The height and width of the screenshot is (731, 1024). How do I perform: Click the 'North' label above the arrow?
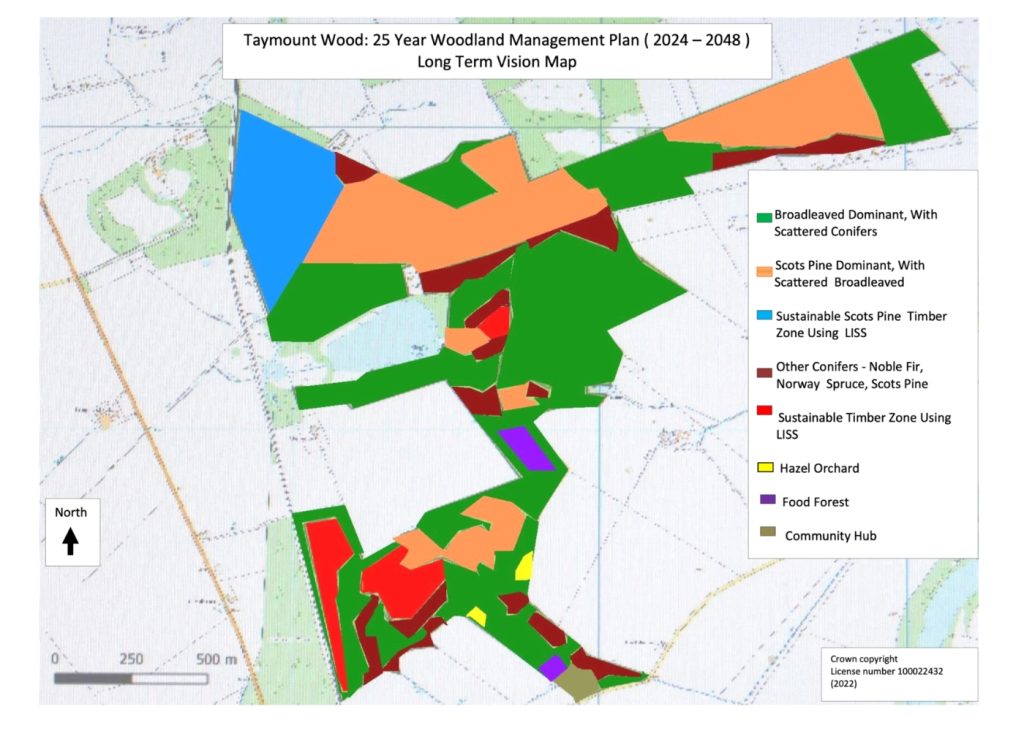pyautogui.click(x=71, y=512)
